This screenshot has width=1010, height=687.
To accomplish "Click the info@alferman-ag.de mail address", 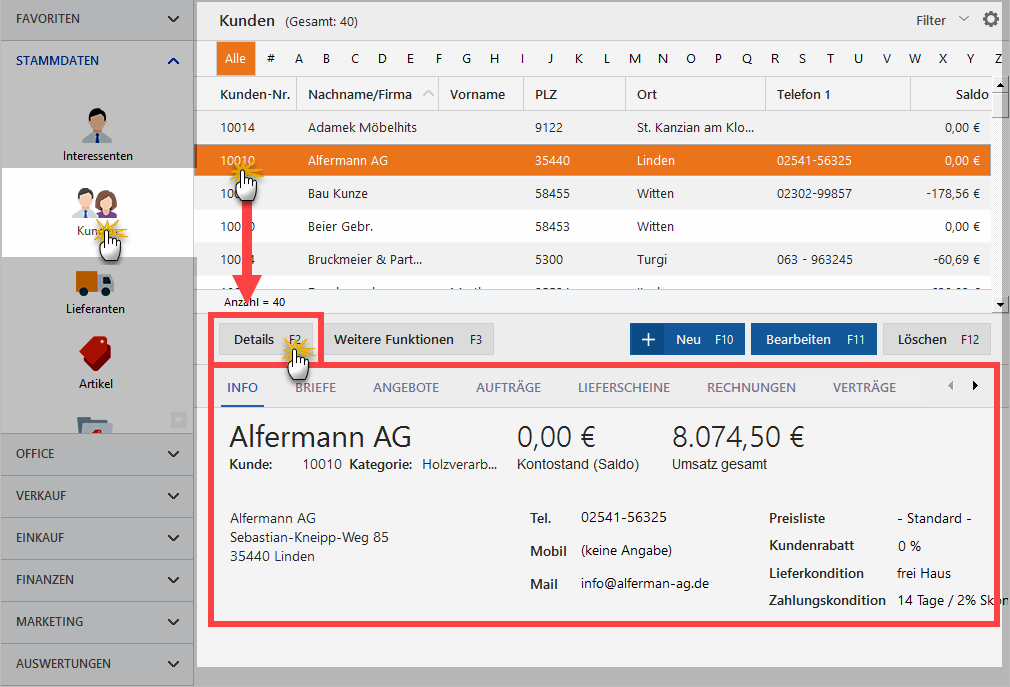I will pos(645,583).
